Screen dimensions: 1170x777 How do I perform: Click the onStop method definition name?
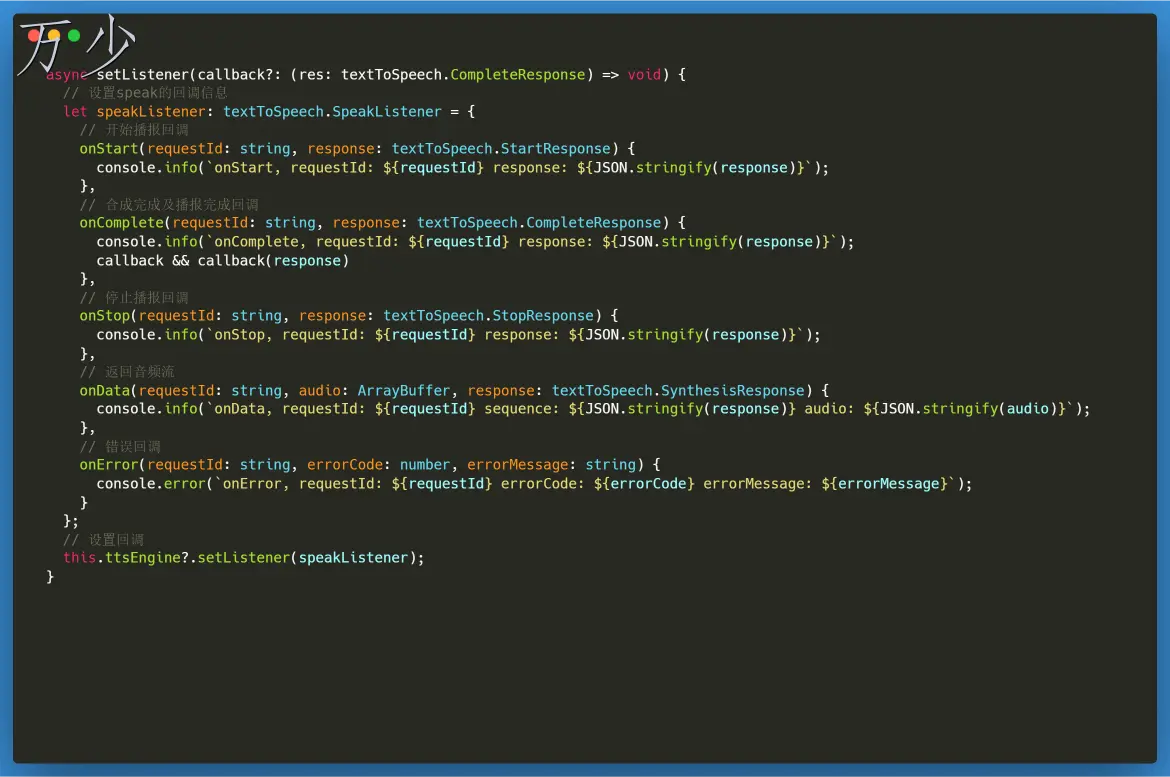tap(104, 315)
